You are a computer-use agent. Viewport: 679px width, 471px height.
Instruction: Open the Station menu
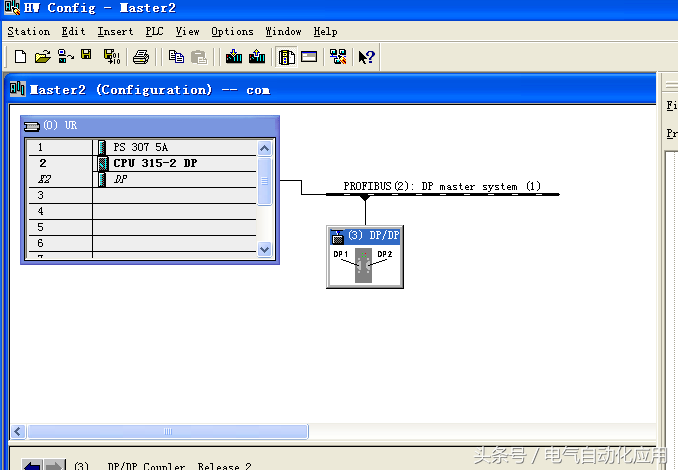[x=29, y=31]
